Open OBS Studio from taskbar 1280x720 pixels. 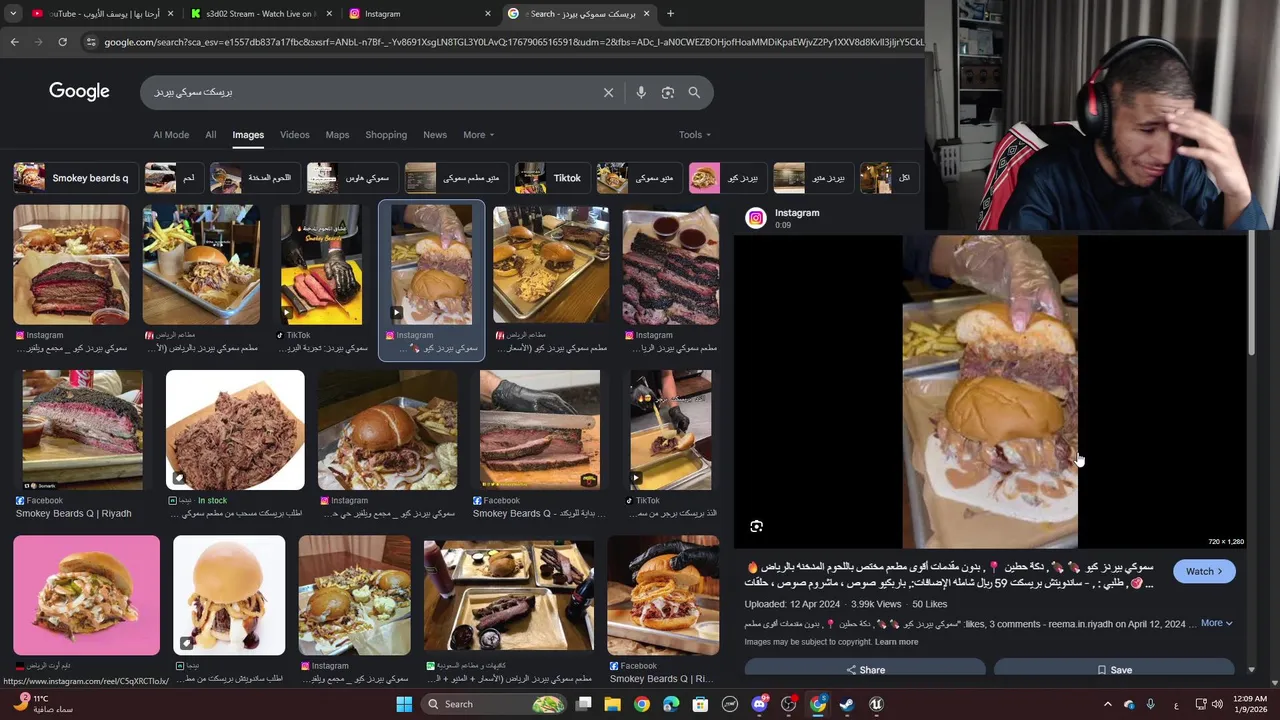[x=788, y=704]
